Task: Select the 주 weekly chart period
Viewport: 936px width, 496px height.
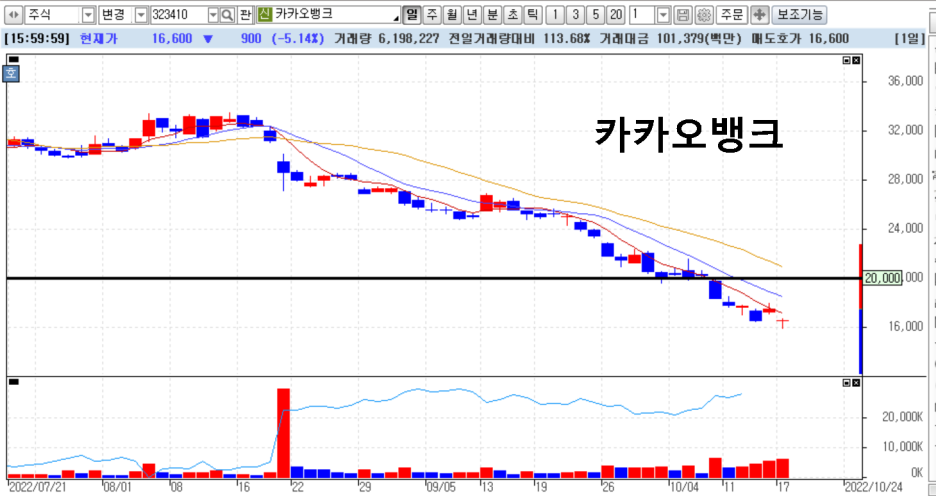Action: (x=432, y=15)
